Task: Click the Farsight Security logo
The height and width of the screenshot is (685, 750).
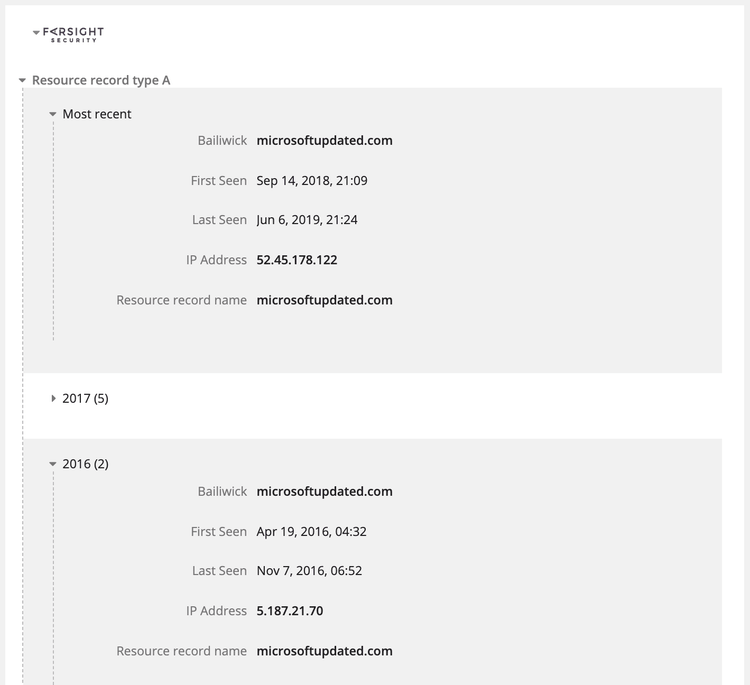Action: tap(74, 34)
